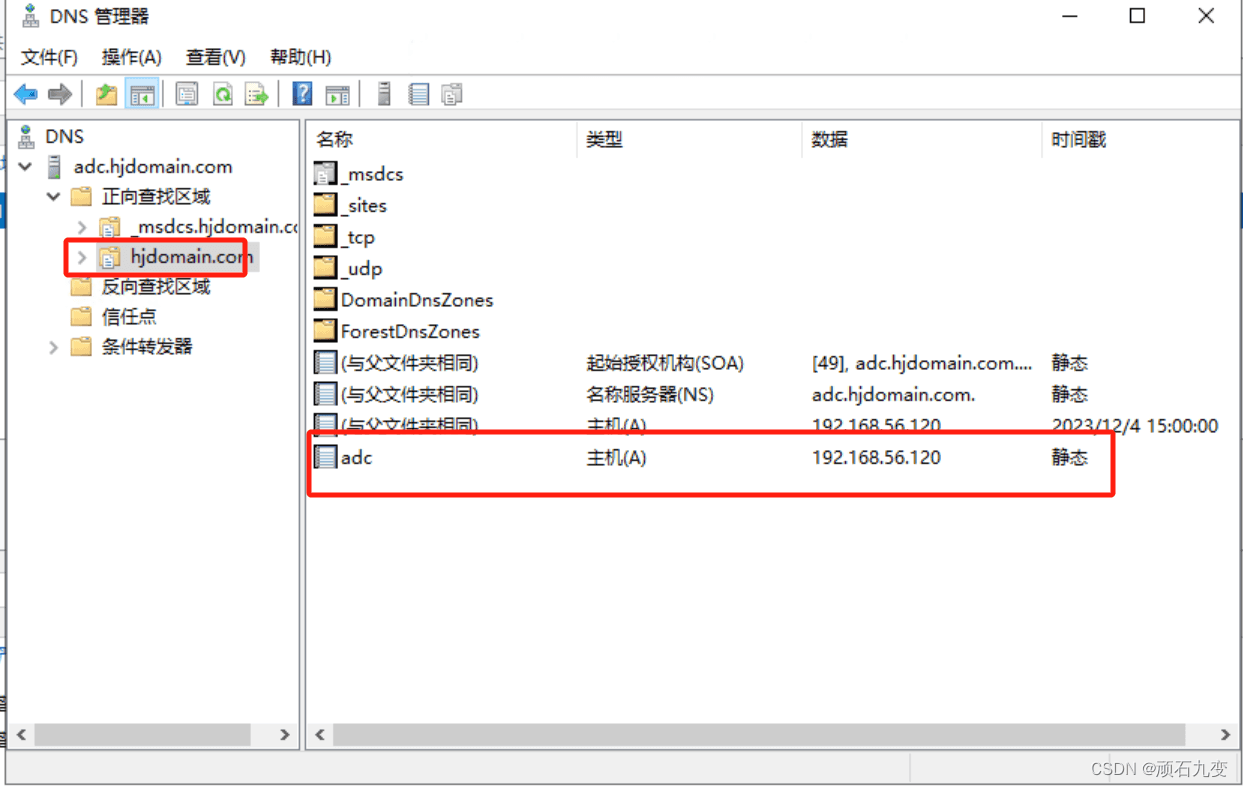1243x787 pixels.
Task: Collapse the adc.hjdomain.com server node
Action: click(26, 167)
